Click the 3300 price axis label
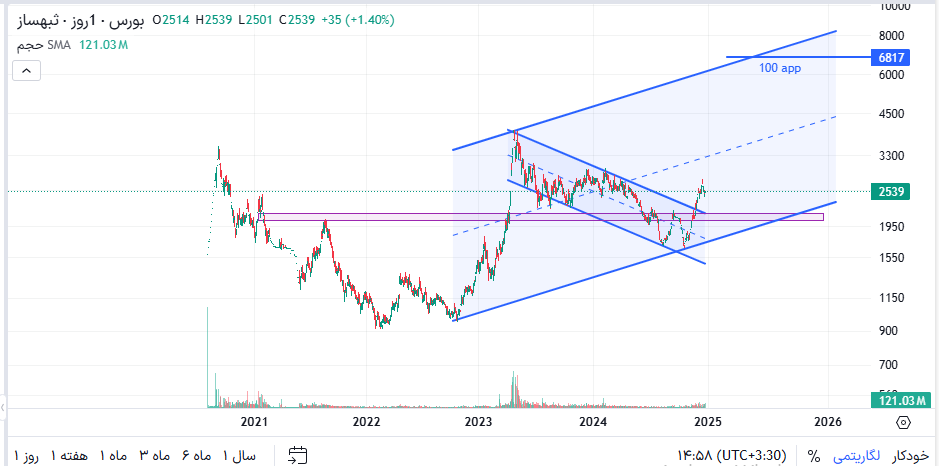Image resolution: width=939 pixels, height=466 pixels. pos(891,156)
